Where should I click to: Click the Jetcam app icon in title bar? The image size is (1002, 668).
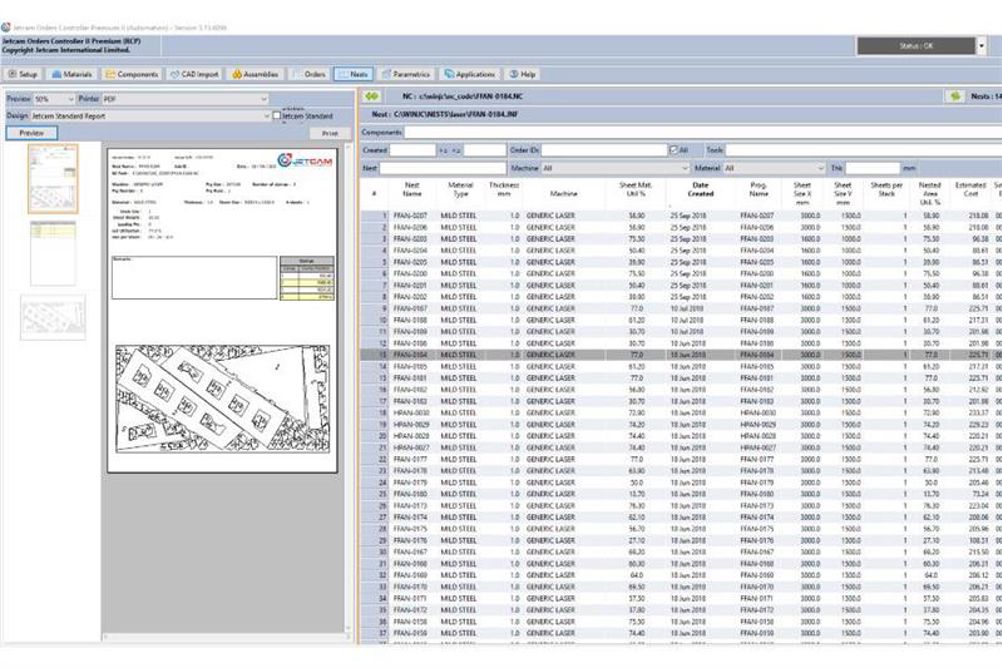coord(6,27)
